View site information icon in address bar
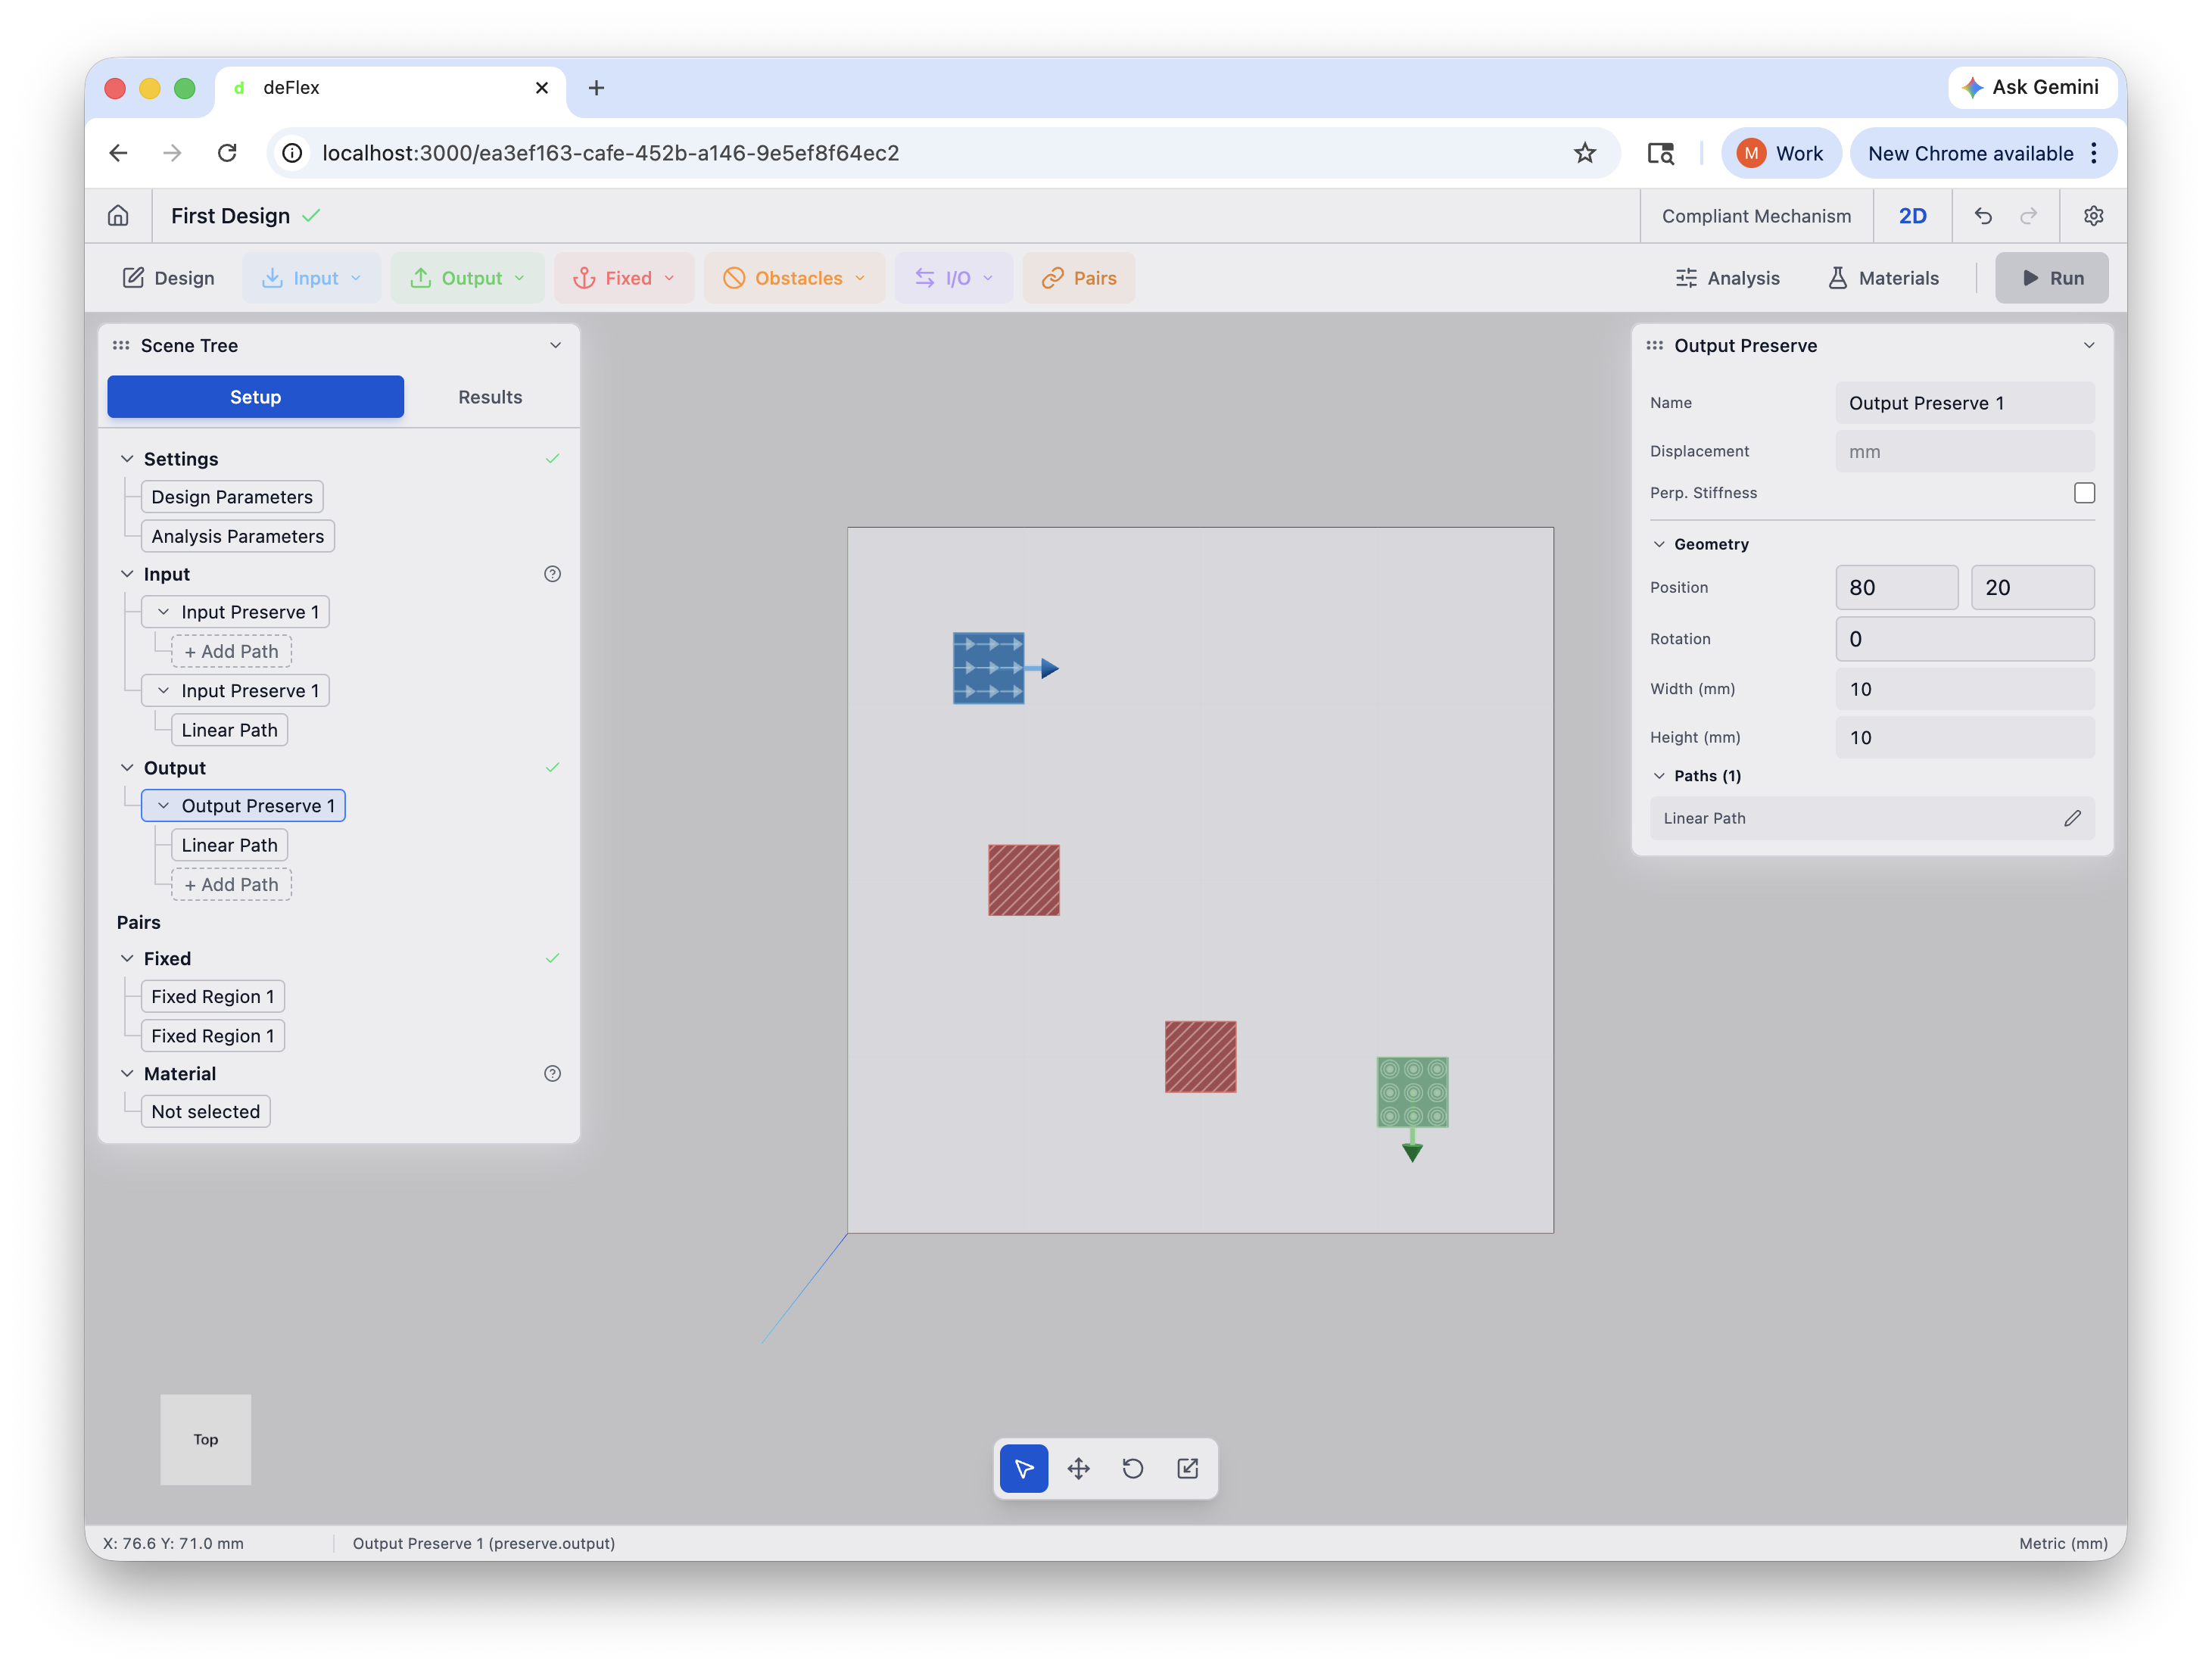This screenshot has height=1673, width=2212. (x=291, y=153)
